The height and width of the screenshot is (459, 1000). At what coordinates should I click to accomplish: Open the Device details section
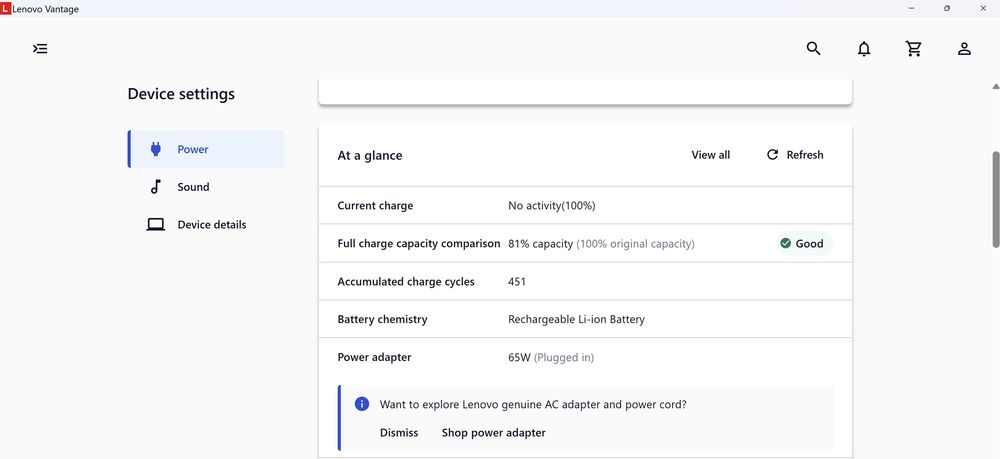click(212, 225)
